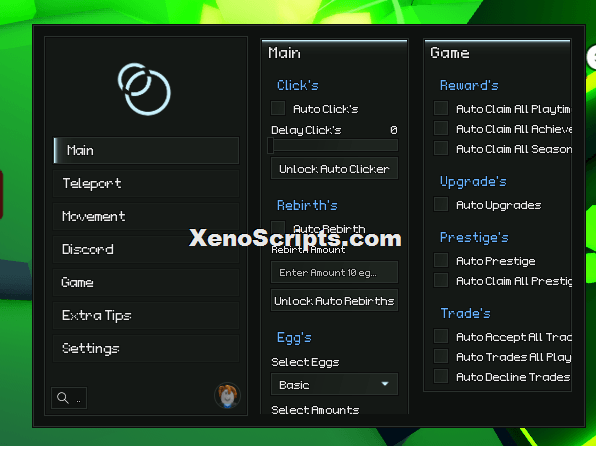Click the Click's section heading
This screenshot has height=476, width=596.
(x=298, y=85)
